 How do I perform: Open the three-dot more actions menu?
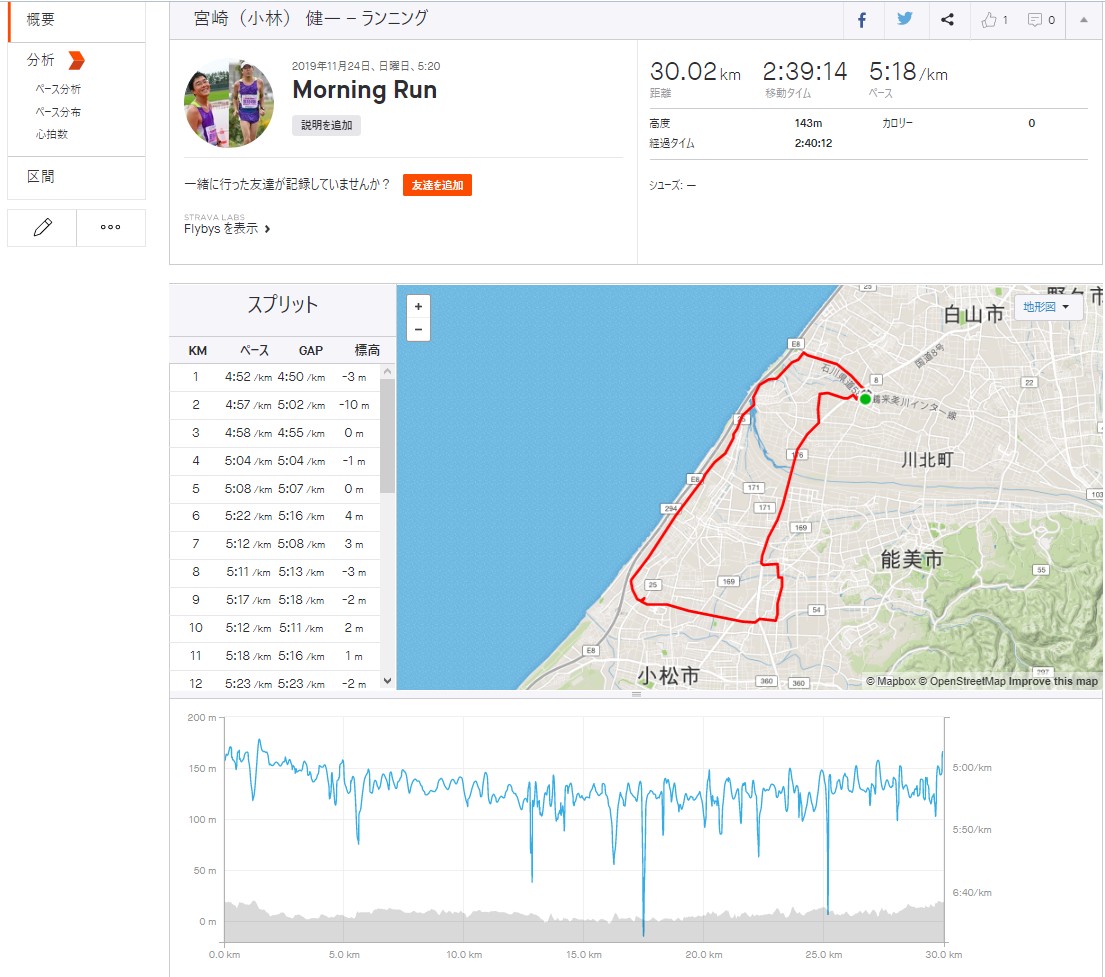(111, 228)
